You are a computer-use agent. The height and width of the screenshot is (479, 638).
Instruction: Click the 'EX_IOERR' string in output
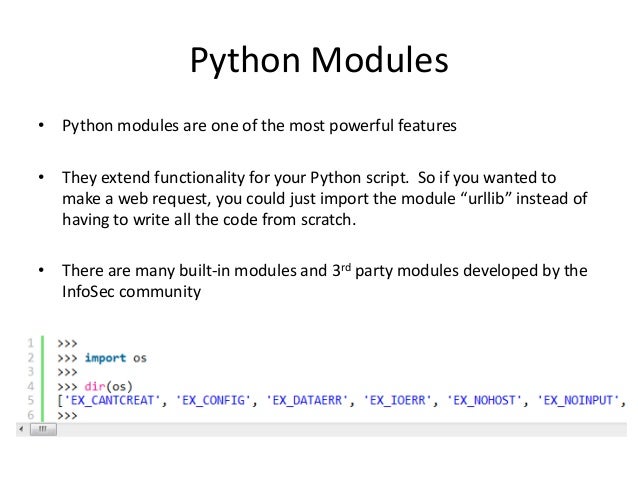(398, 400)
